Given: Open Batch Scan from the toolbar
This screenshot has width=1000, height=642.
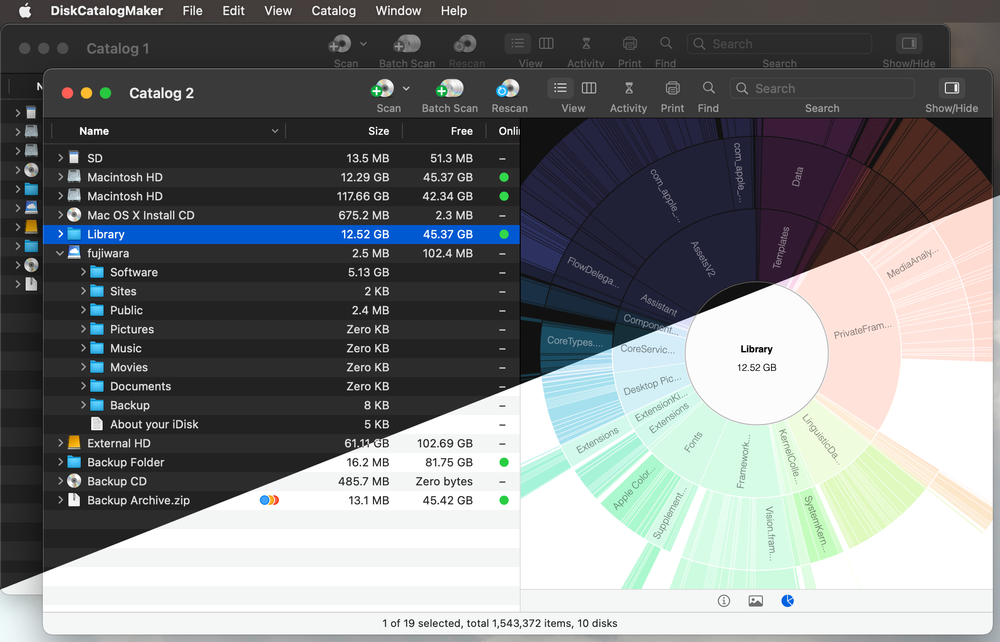Looking at the screenshot, I should point(449,88).
